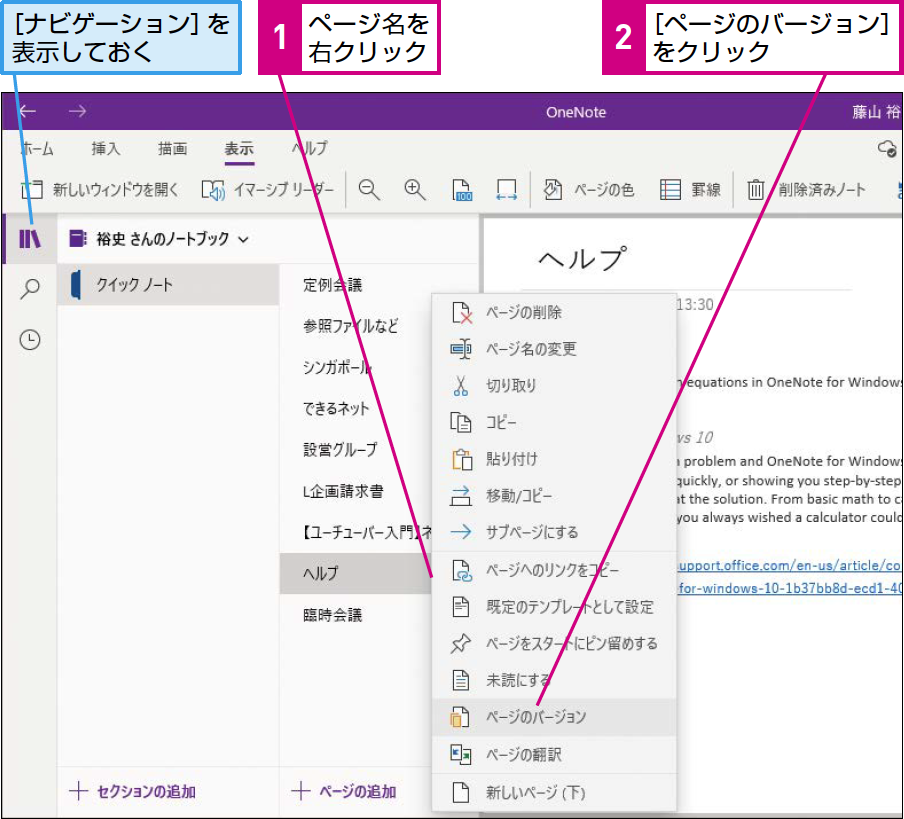Image resolution: width=904 pixels, height=819 pixels.
Task: Open 罫線 rule lines options
Action: click(690, 189)
